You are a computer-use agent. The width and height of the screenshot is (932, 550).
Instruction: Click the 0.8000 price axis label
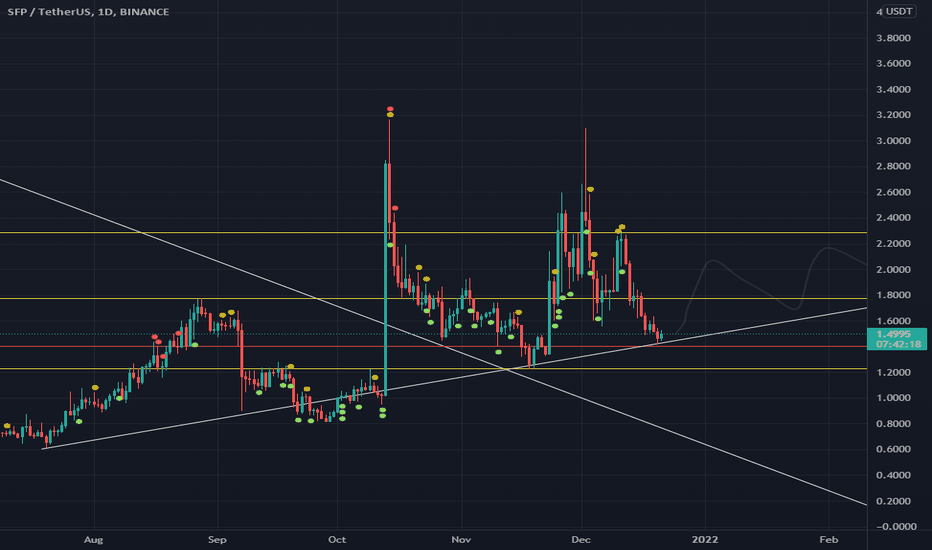pyautogui.click(x=893, y=424)
